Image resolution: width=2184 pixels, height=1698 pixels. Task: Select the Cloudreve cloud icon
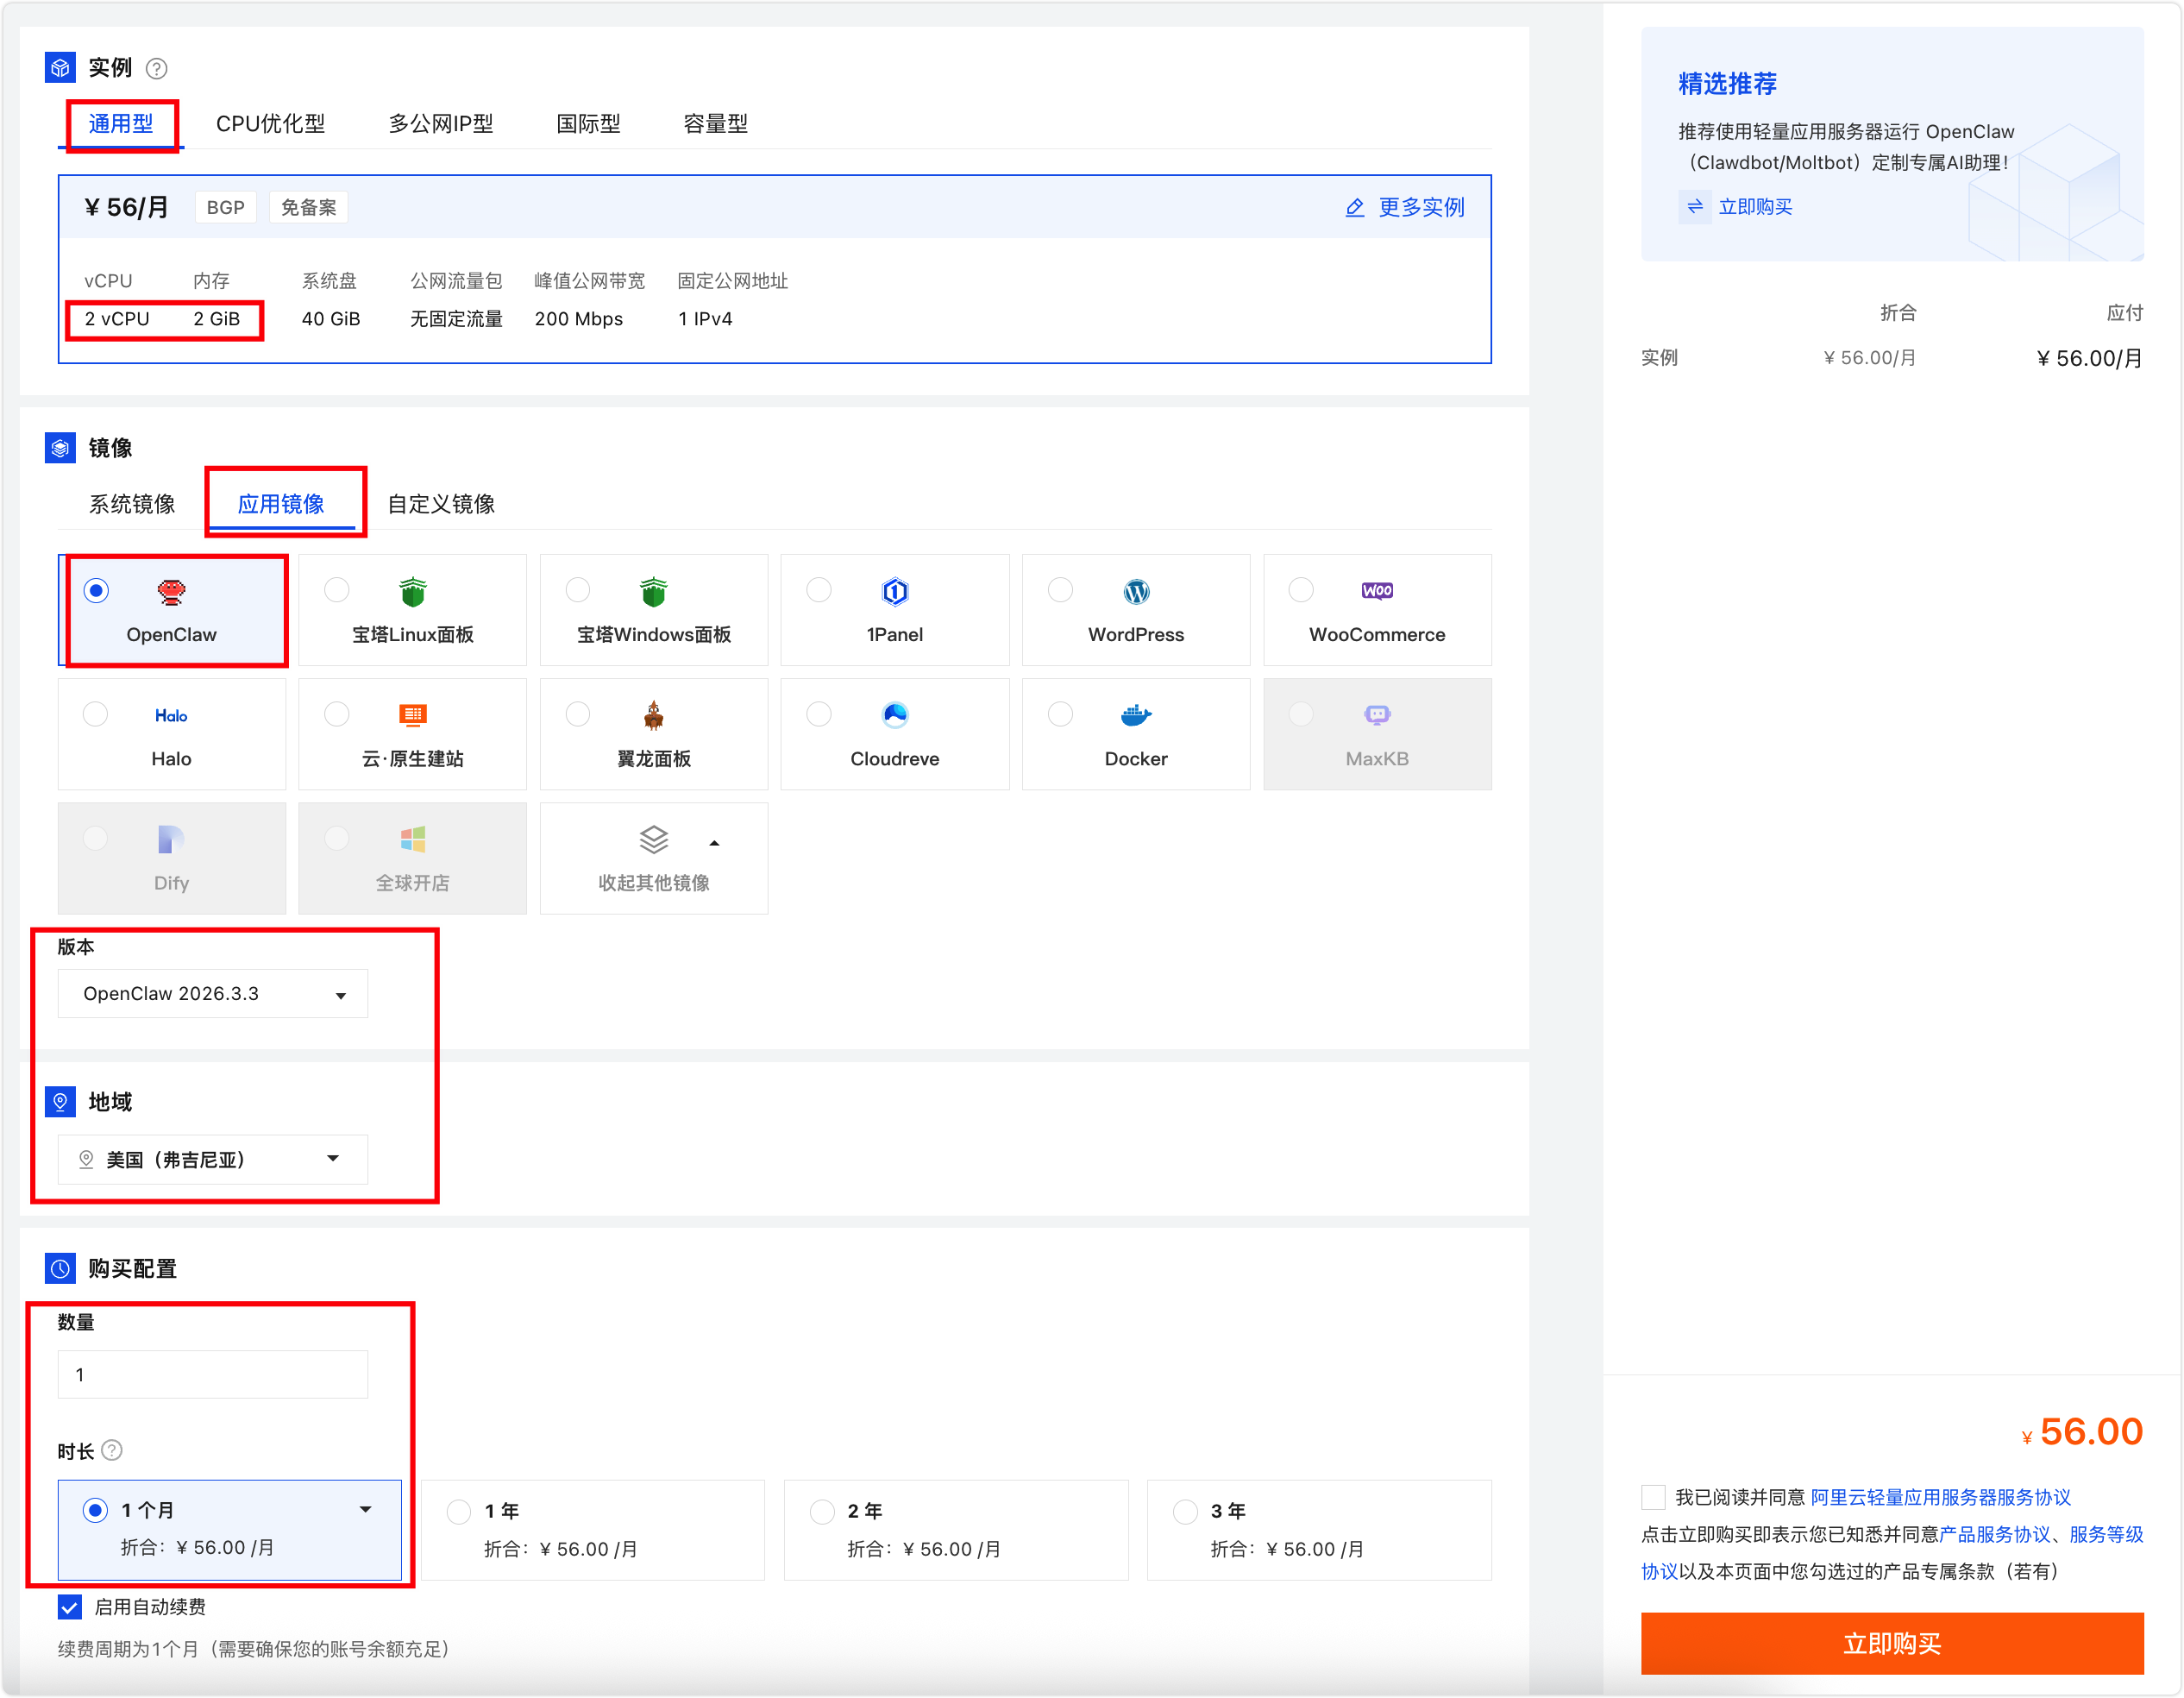[x=894, y=715]
